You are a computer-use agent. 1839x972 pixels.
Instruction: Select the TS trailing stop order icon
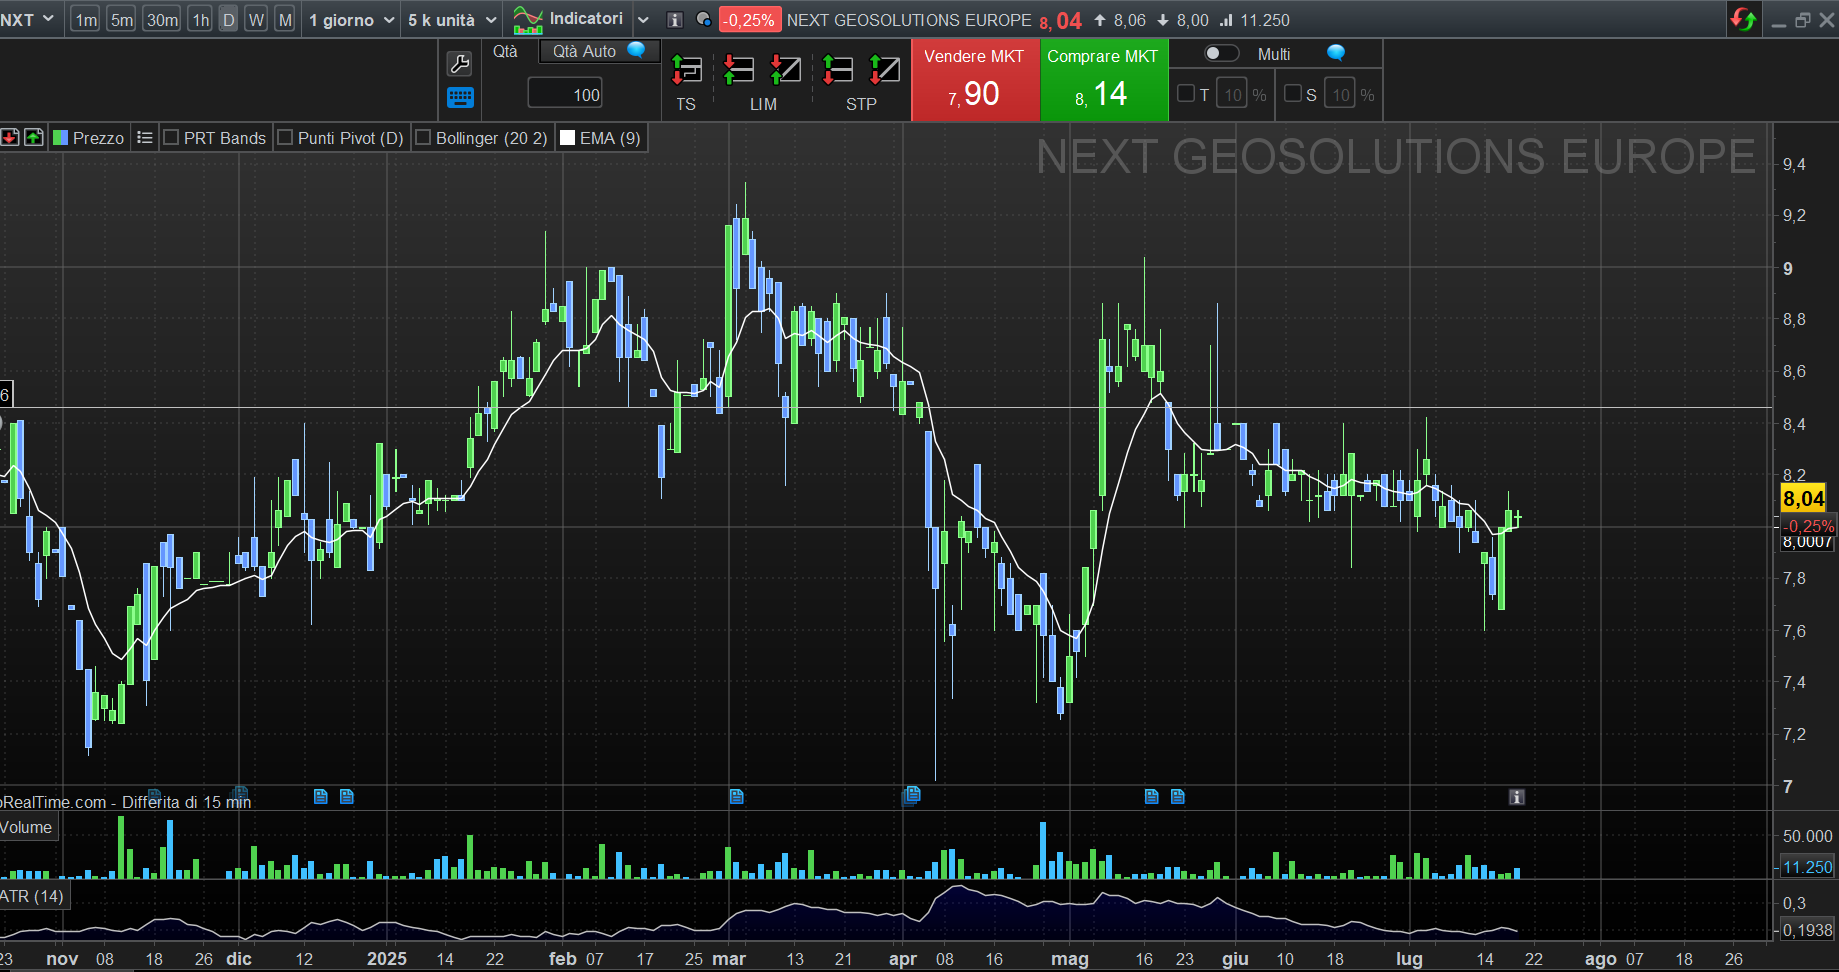pyautogui.click(x=686, y=70)
